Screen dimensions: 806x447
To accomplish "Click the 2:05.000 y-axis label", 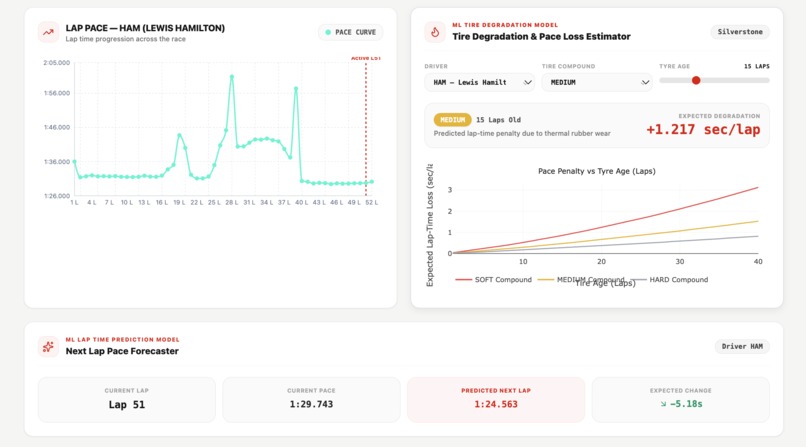I will click(57, 63).
